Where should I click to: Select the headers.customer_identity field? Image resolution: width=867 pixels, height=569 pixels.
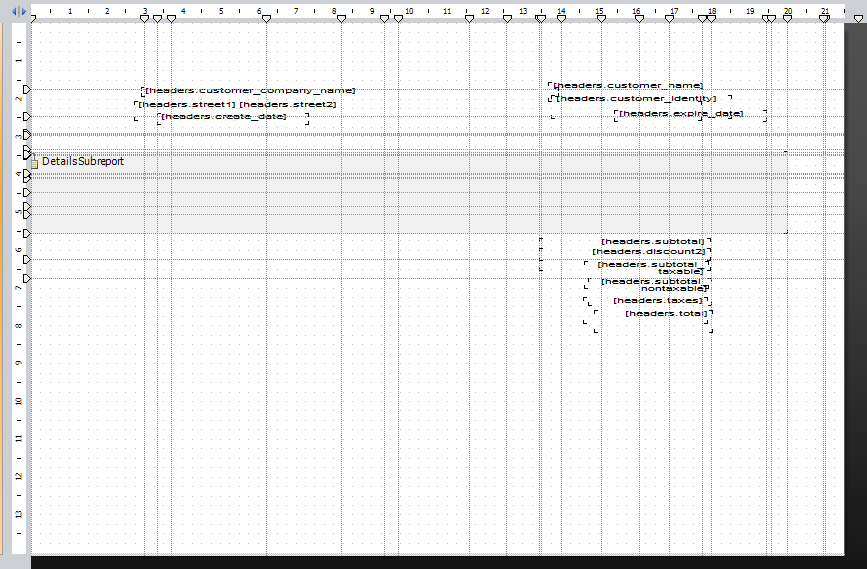coord(636,99)
